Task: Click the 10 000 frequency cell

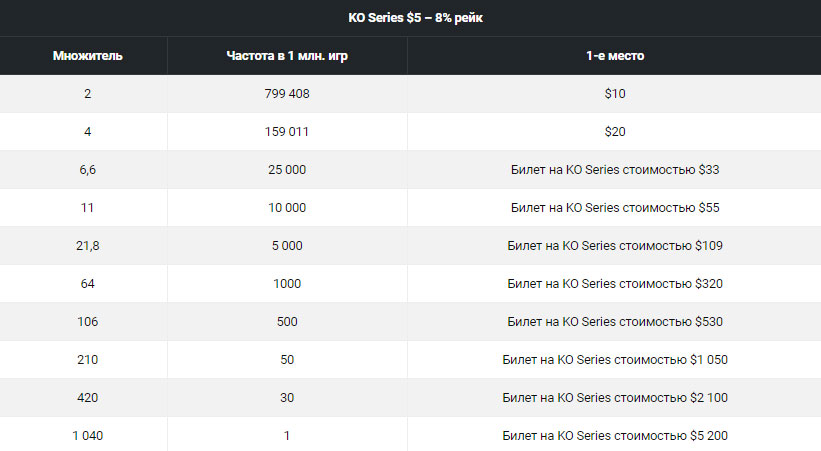Action: coord(287,208)
